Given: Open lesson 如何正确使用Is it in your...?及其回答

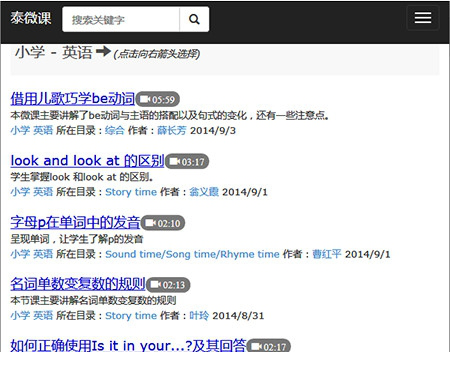Looking at the screenshot, I should click(128, 345).
